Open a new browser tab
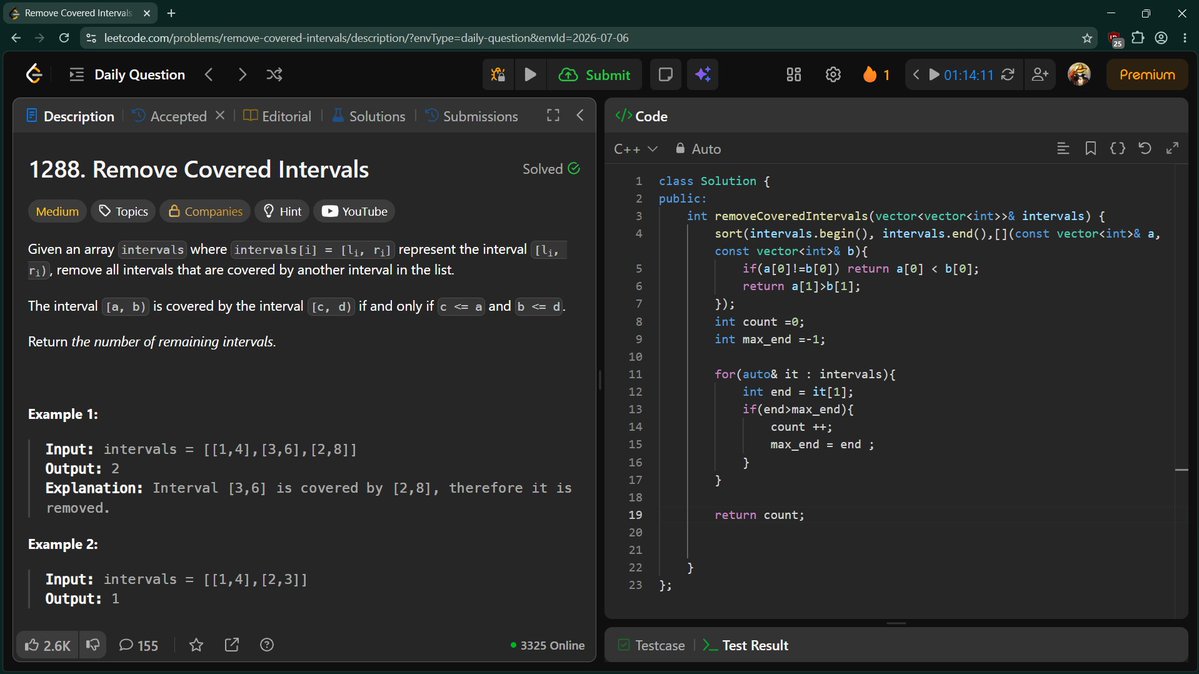Screen dimensions: 1199x674 tap(171, 13)
